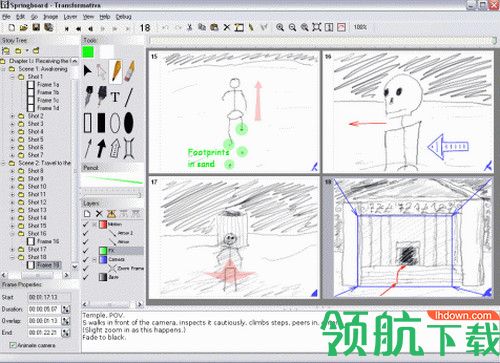This screenshot has width=500, height=363.
Task: Click the New layer icon in Layers panel
Action: [x=87, y=214]
